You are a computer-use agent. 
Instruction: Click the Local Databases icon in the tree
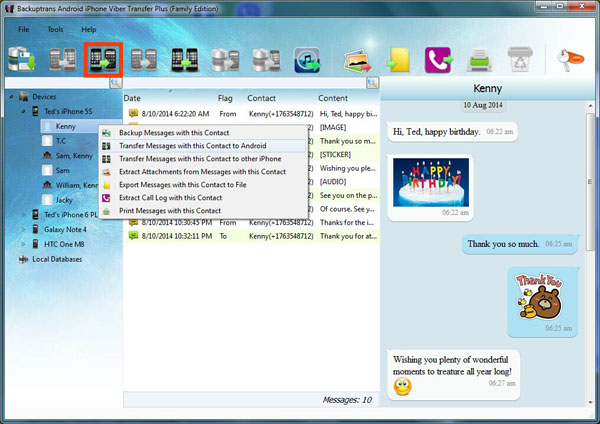coord(23,259)
